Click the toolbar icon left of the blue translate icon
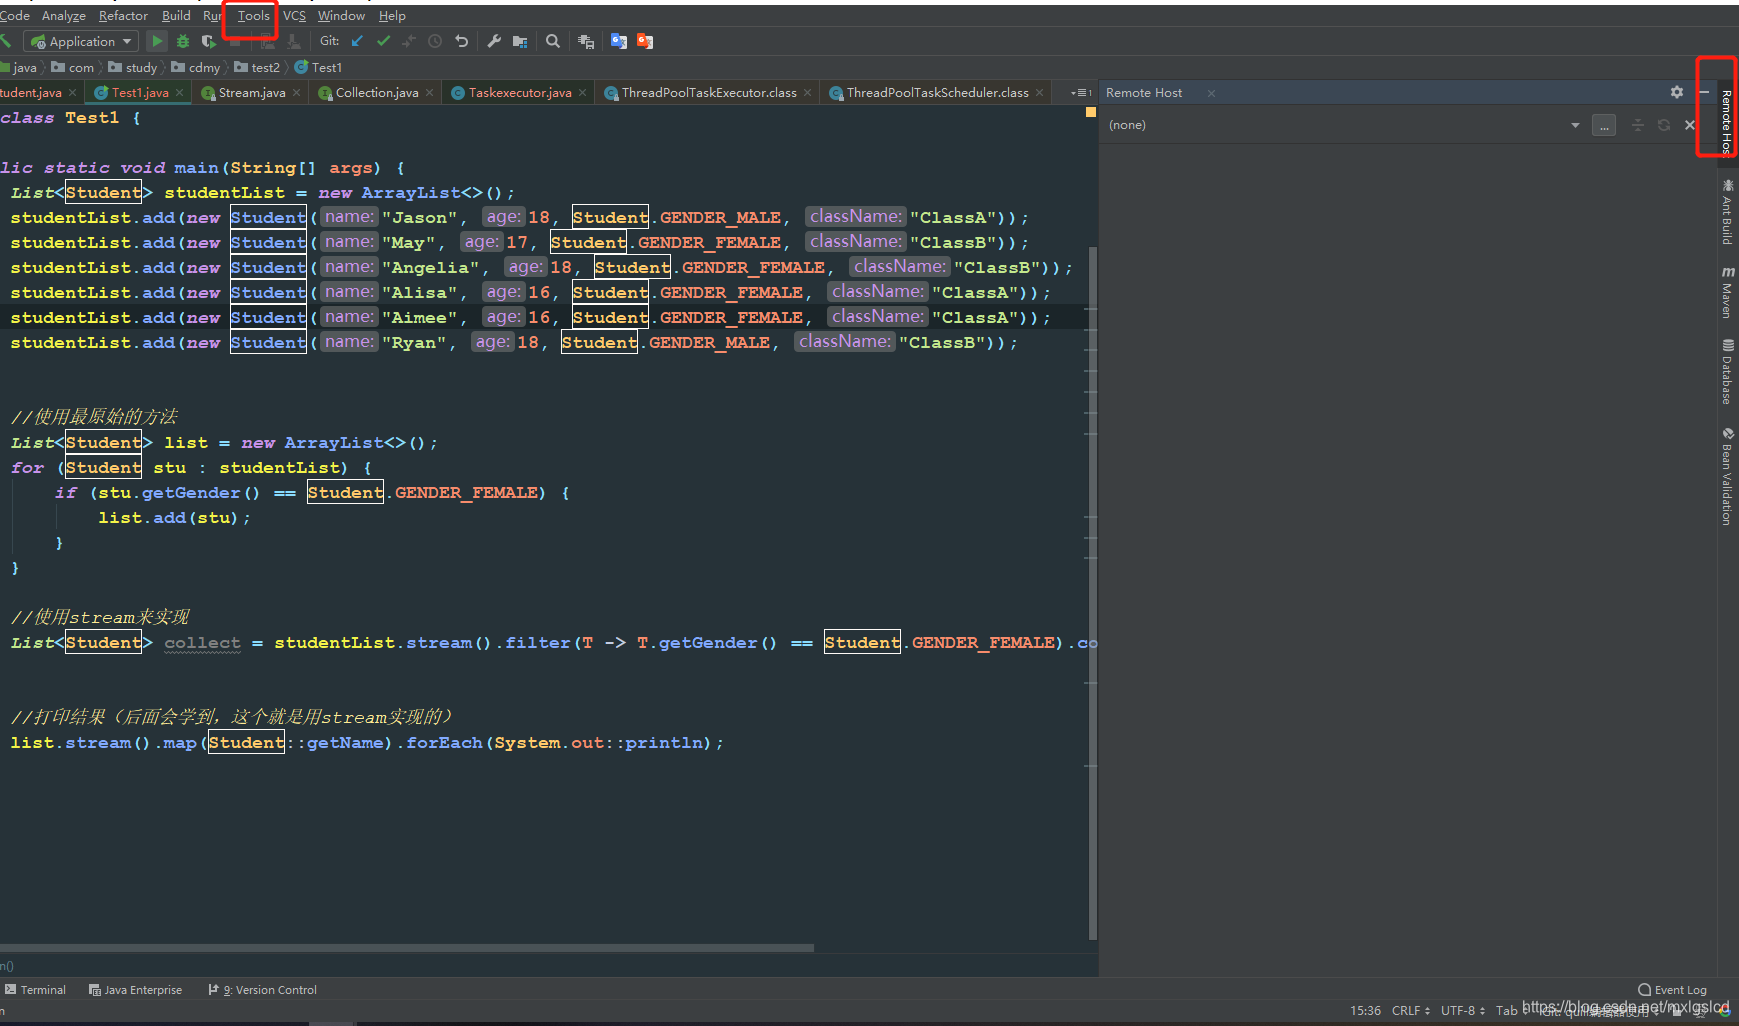 point(586,41)
